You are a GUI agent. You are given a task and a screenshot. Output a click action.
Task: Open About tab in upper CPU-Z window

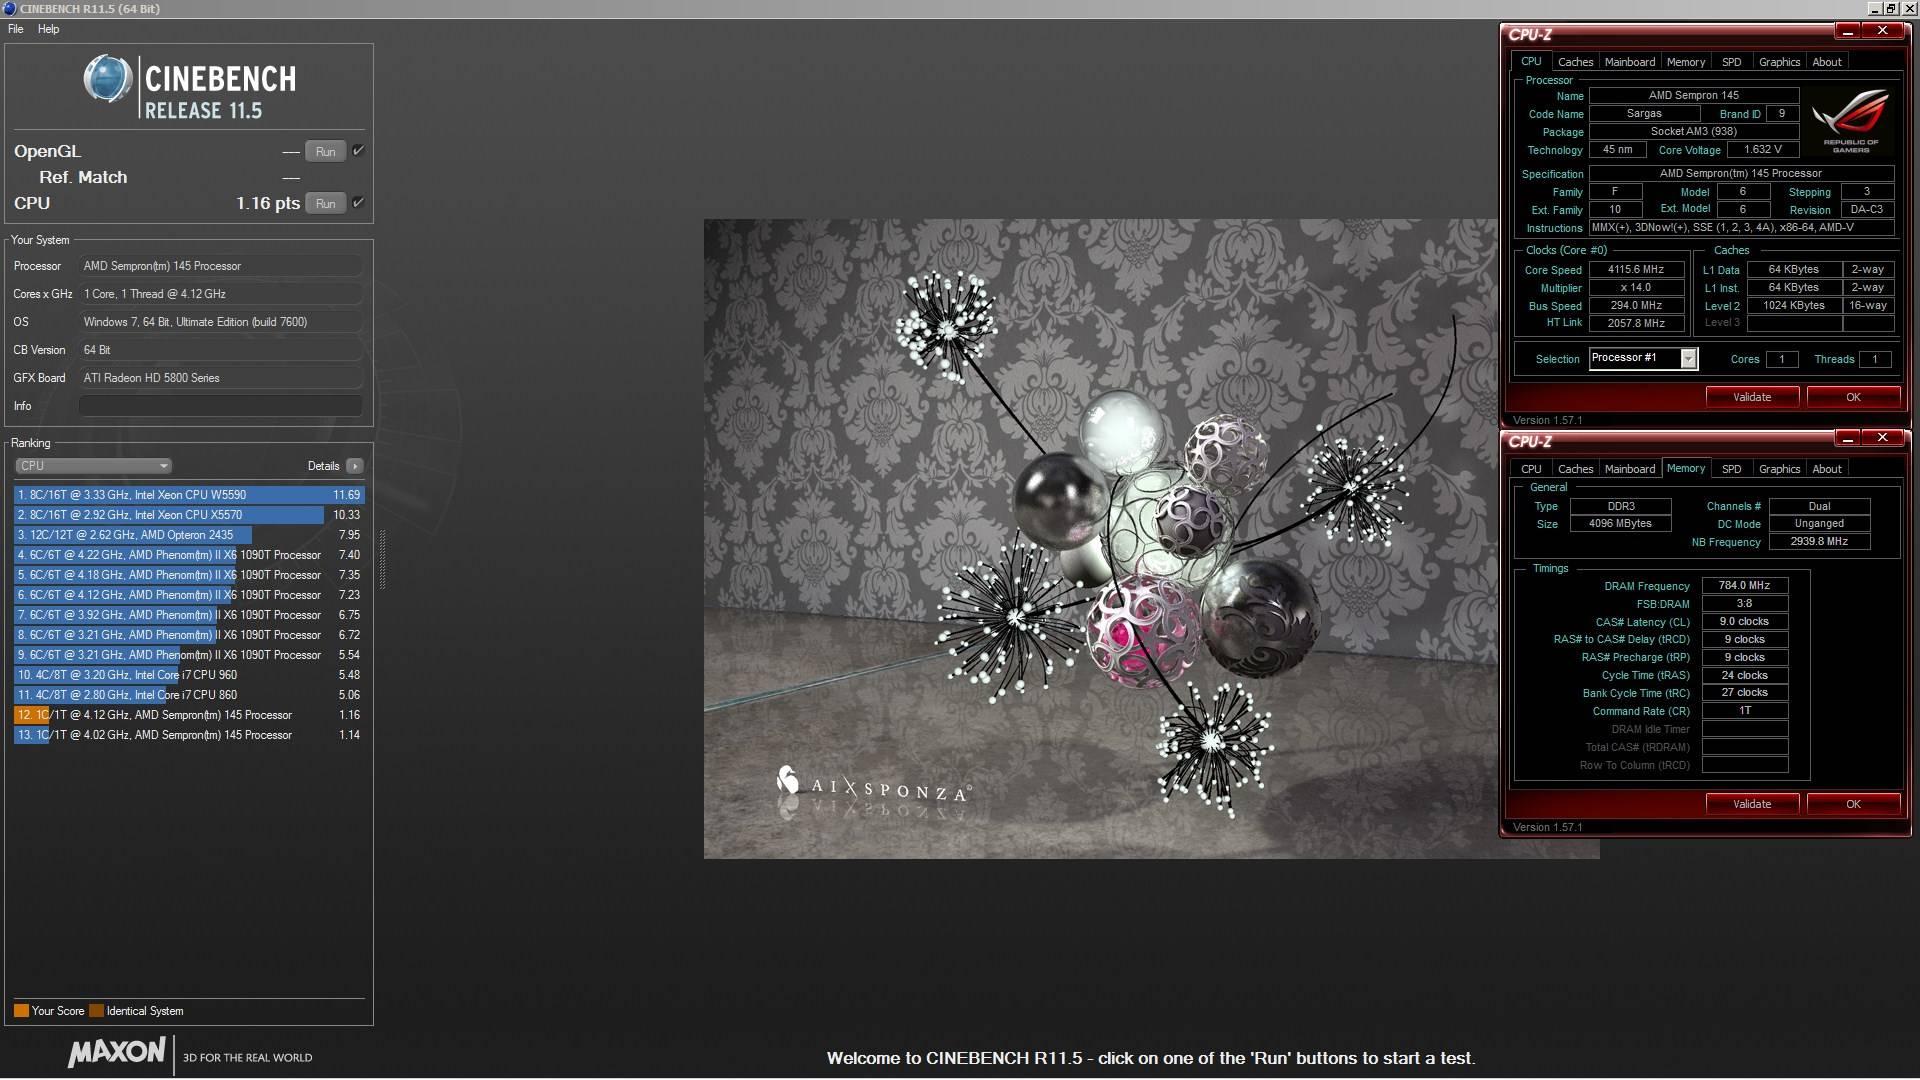tap(1826, 62)
